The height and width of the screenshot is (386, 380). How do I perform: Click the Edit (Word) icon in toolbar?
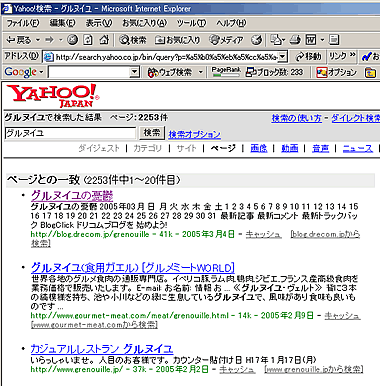311,40
